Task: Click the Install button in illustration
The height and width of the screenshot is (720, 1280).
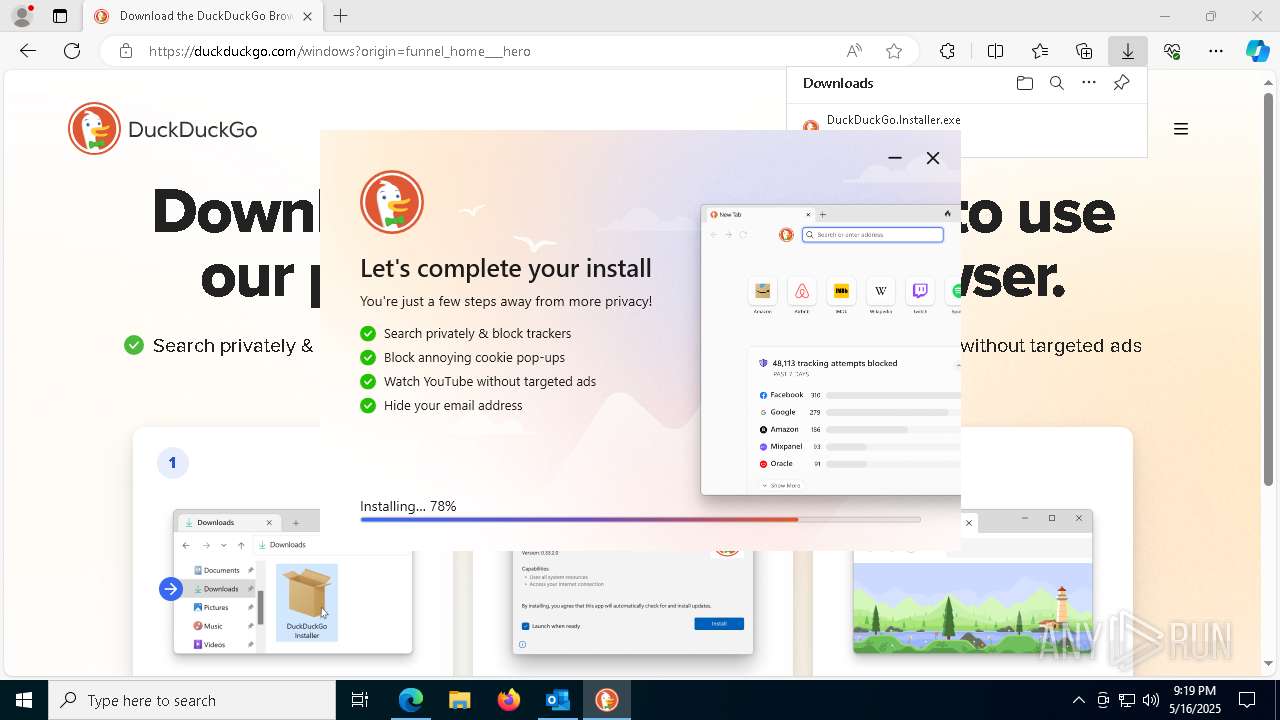Action: pos(719,623)
